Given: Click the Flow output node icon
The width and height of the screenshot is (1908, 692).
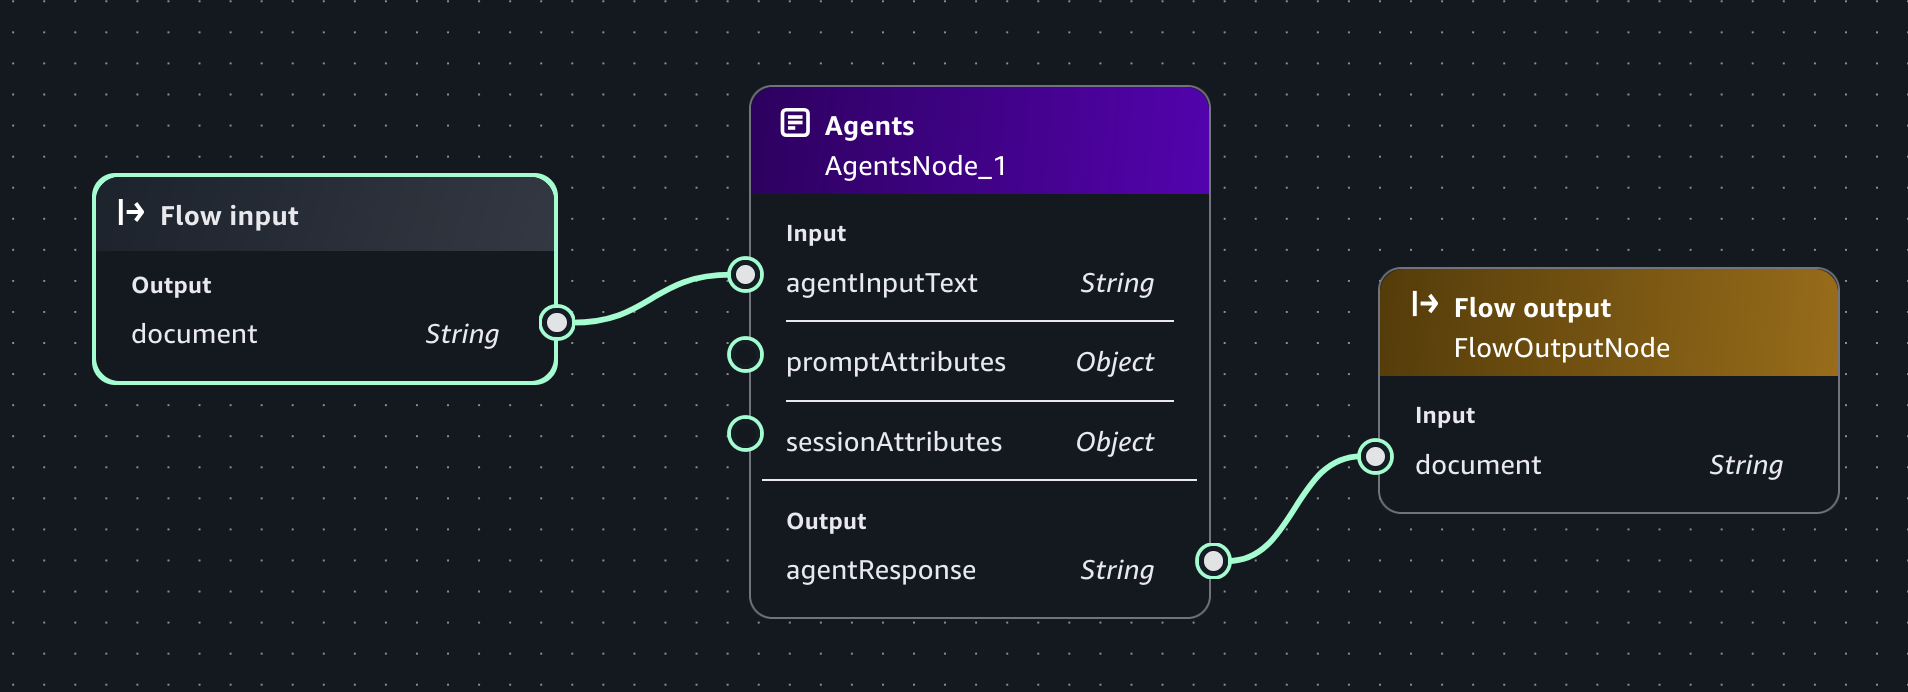Looking at the screenshot, I should [x=1426, y=306].
